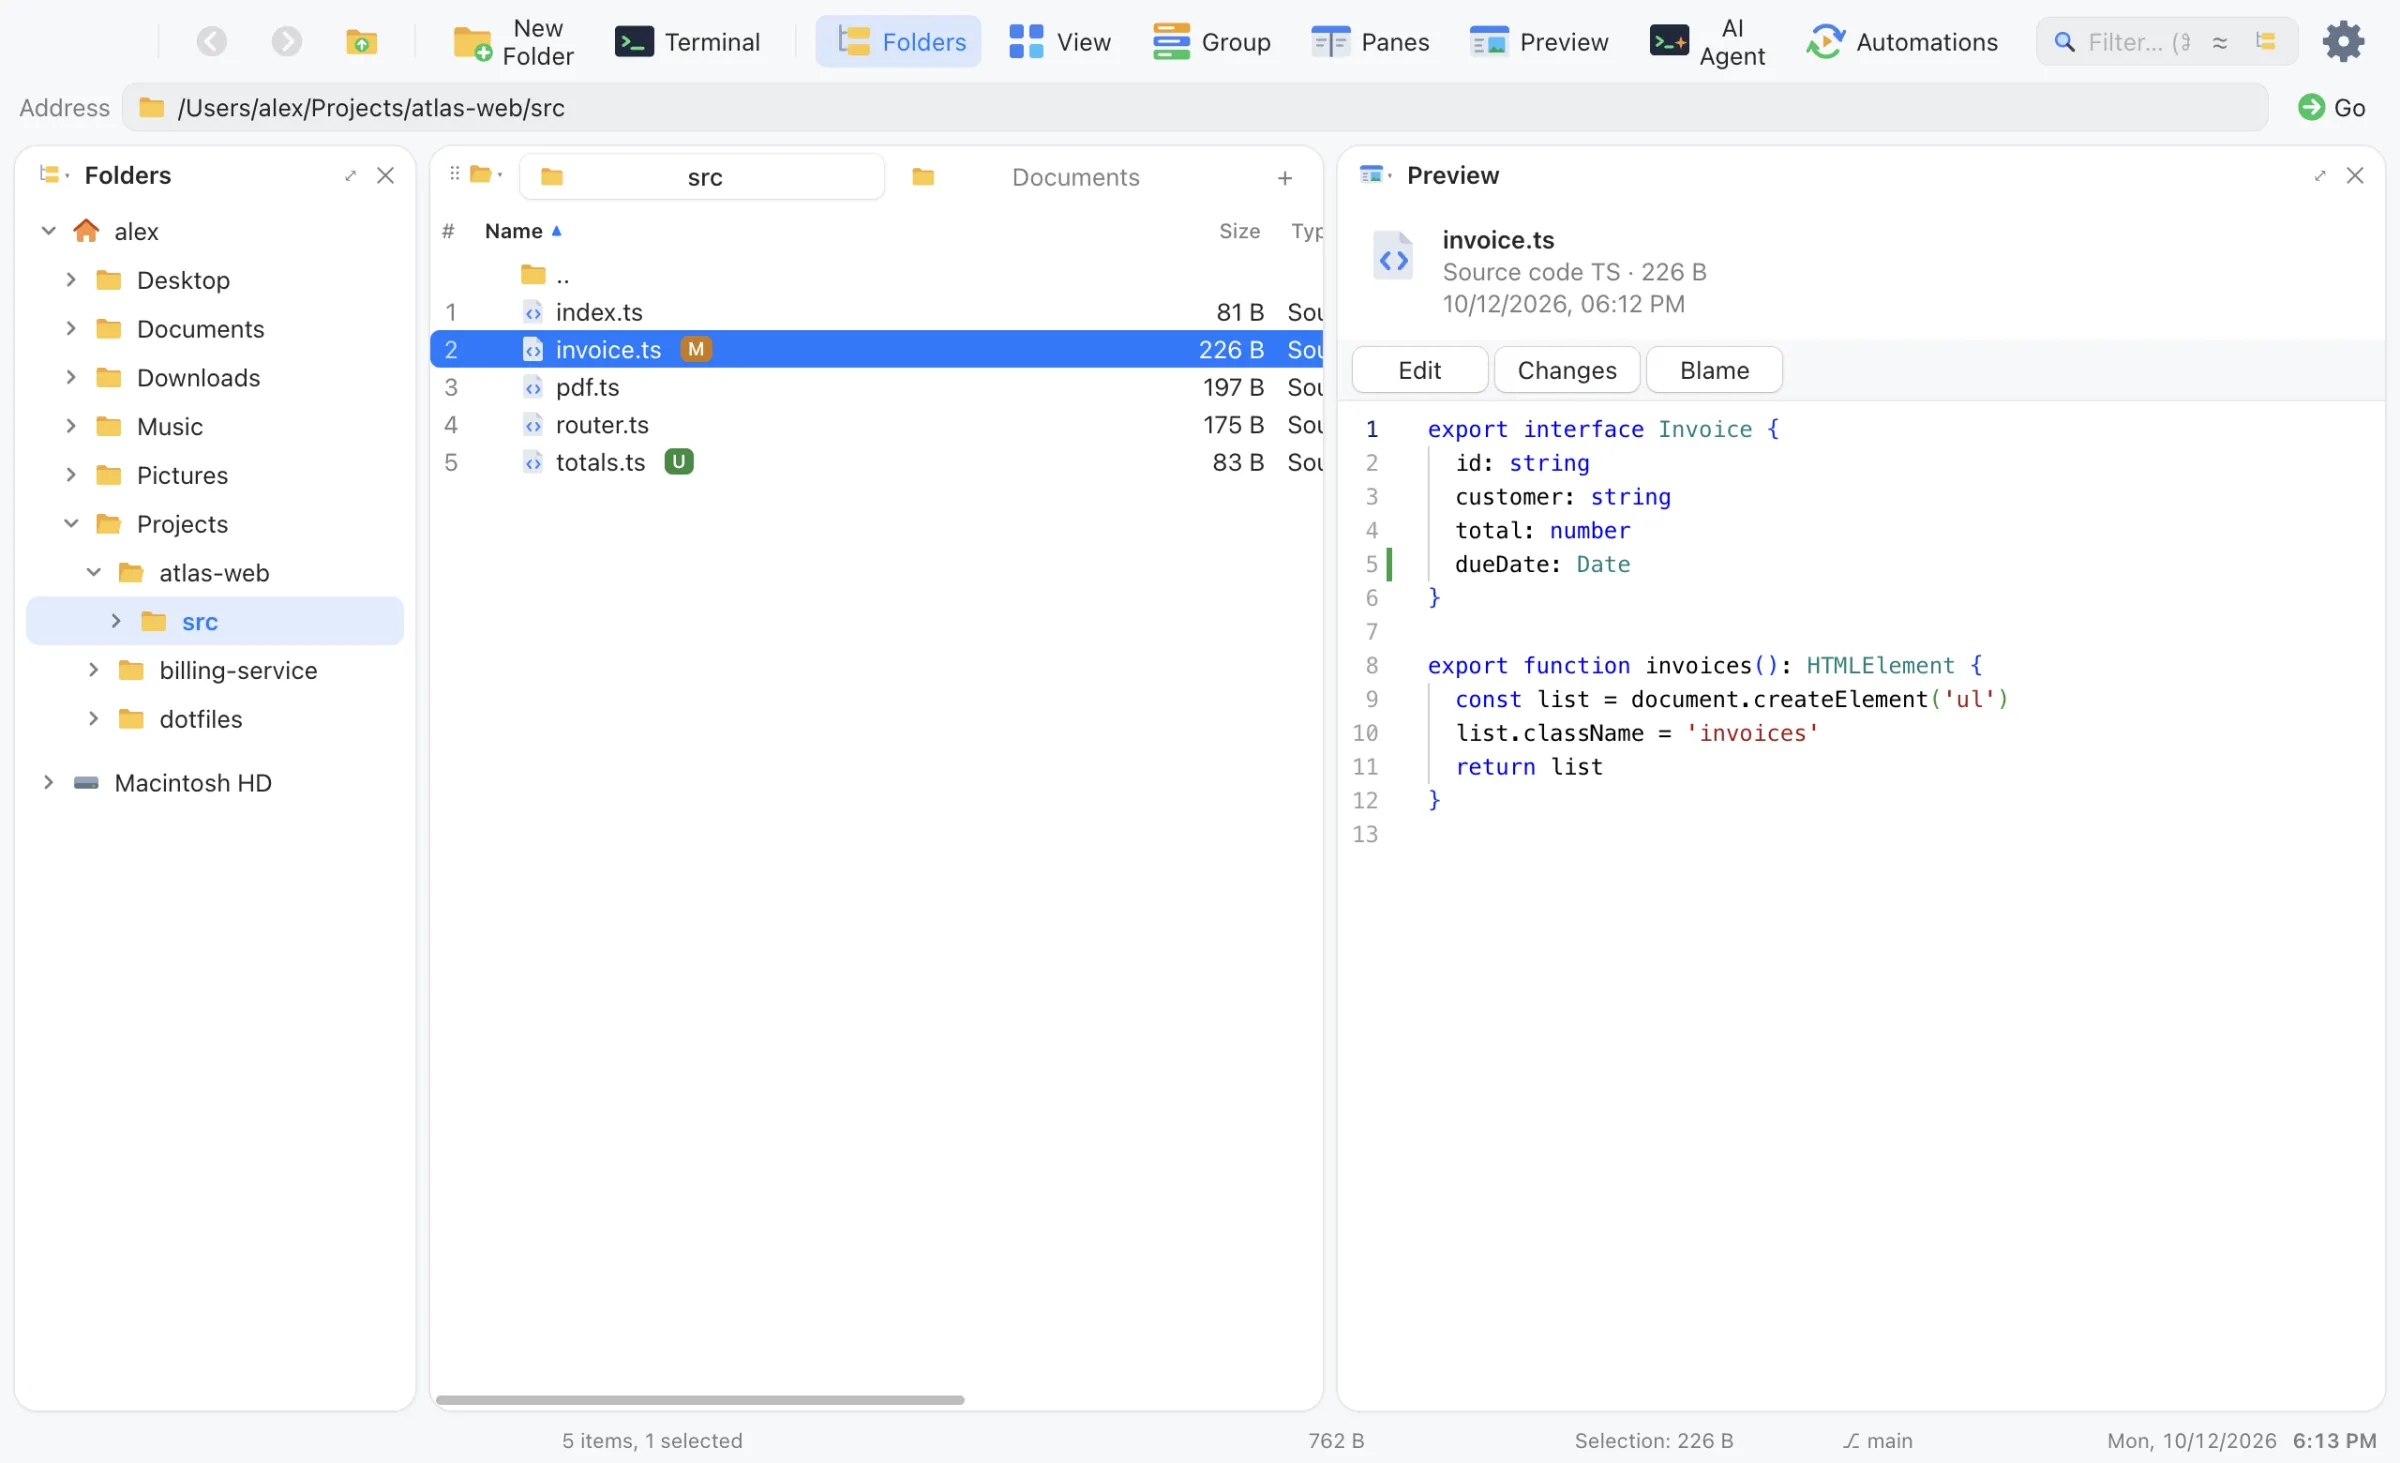Open the Folders panel menu icon dropdown
Viewport: 2400px width, 1463px height.
coord(53,175)
